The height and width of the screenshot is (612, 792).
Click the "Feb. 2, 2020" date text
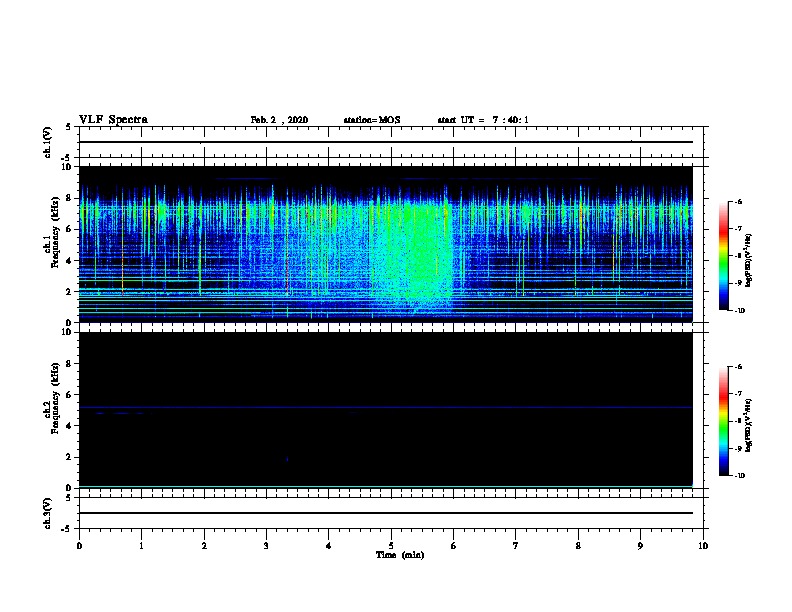click(279, 120)
